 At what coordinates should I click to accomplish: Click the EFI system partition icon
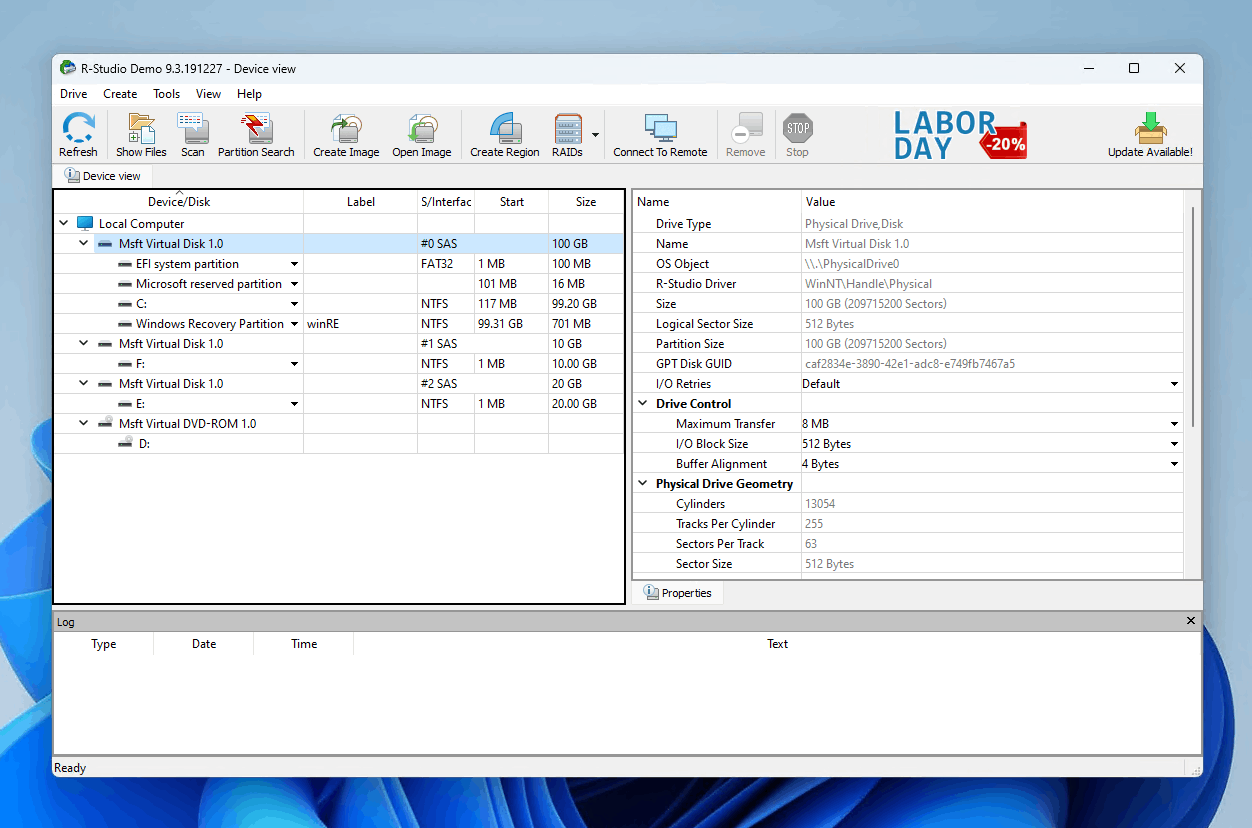125,264
